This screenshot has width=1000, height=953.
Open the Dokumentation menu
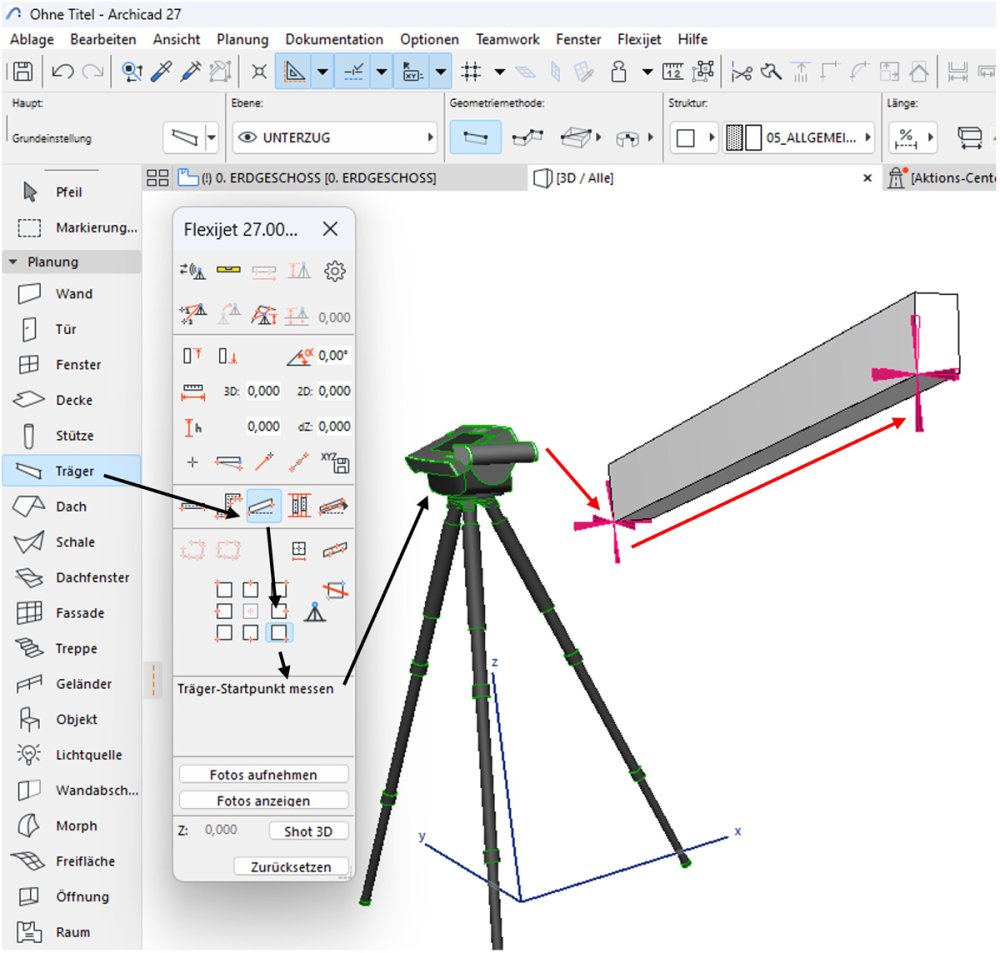click(x=334, y=40)
